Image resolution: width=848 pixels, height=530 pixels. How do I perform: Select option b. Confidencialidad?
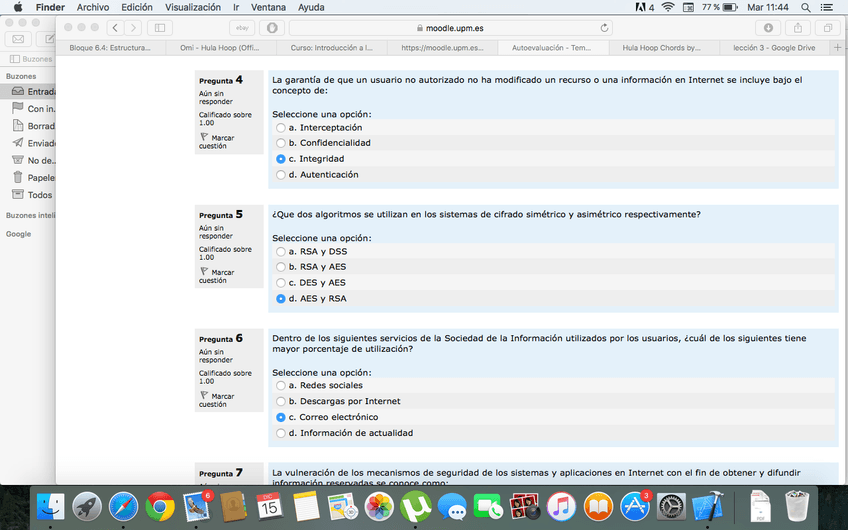click(281, 143)
